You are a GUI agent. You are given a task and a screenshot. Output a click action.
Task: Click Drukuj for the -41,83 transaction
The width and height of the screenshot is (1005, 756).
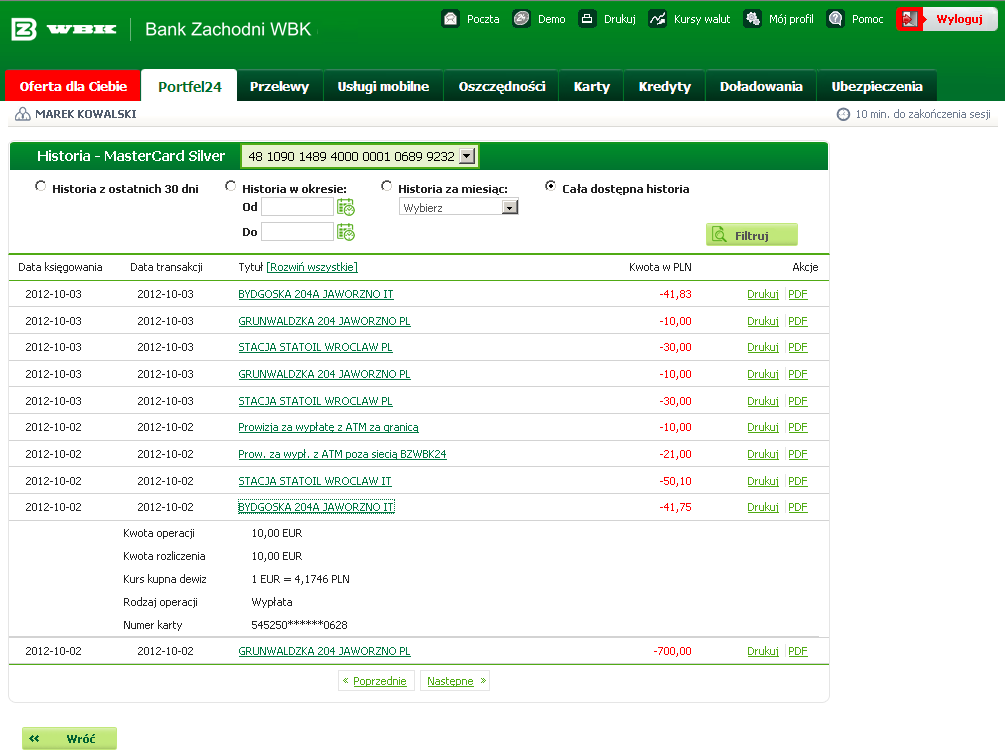click(763, 294)
